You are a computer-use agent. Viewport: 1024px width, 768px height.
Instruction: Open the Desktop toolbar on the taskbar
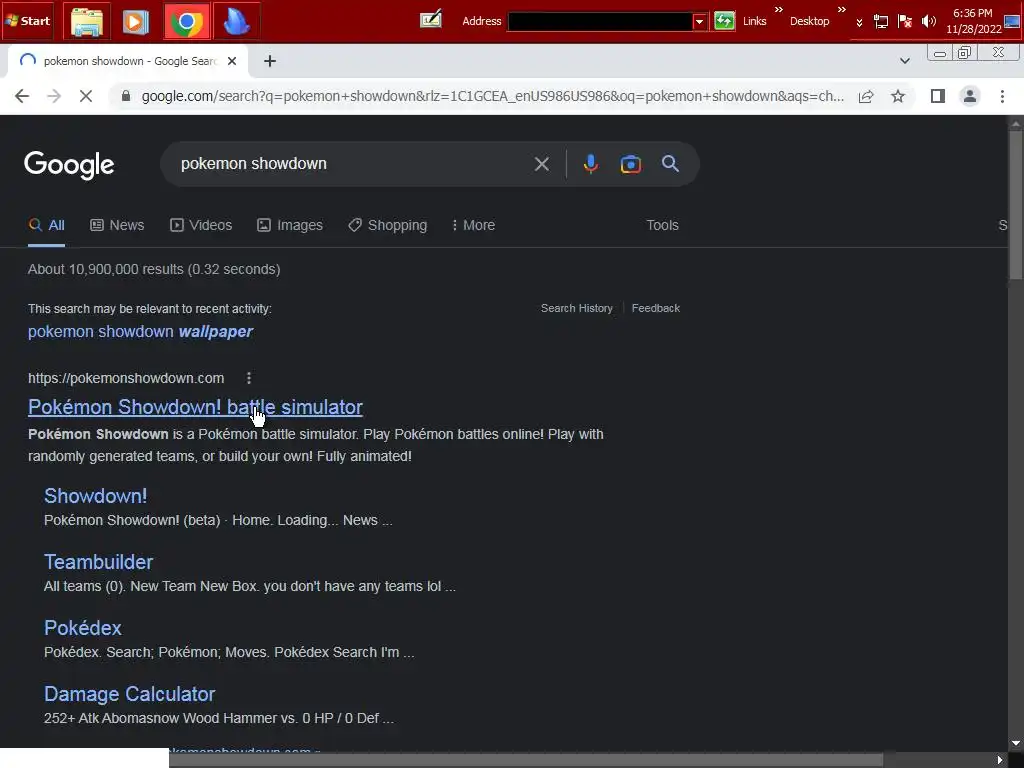tap(809, 21)
